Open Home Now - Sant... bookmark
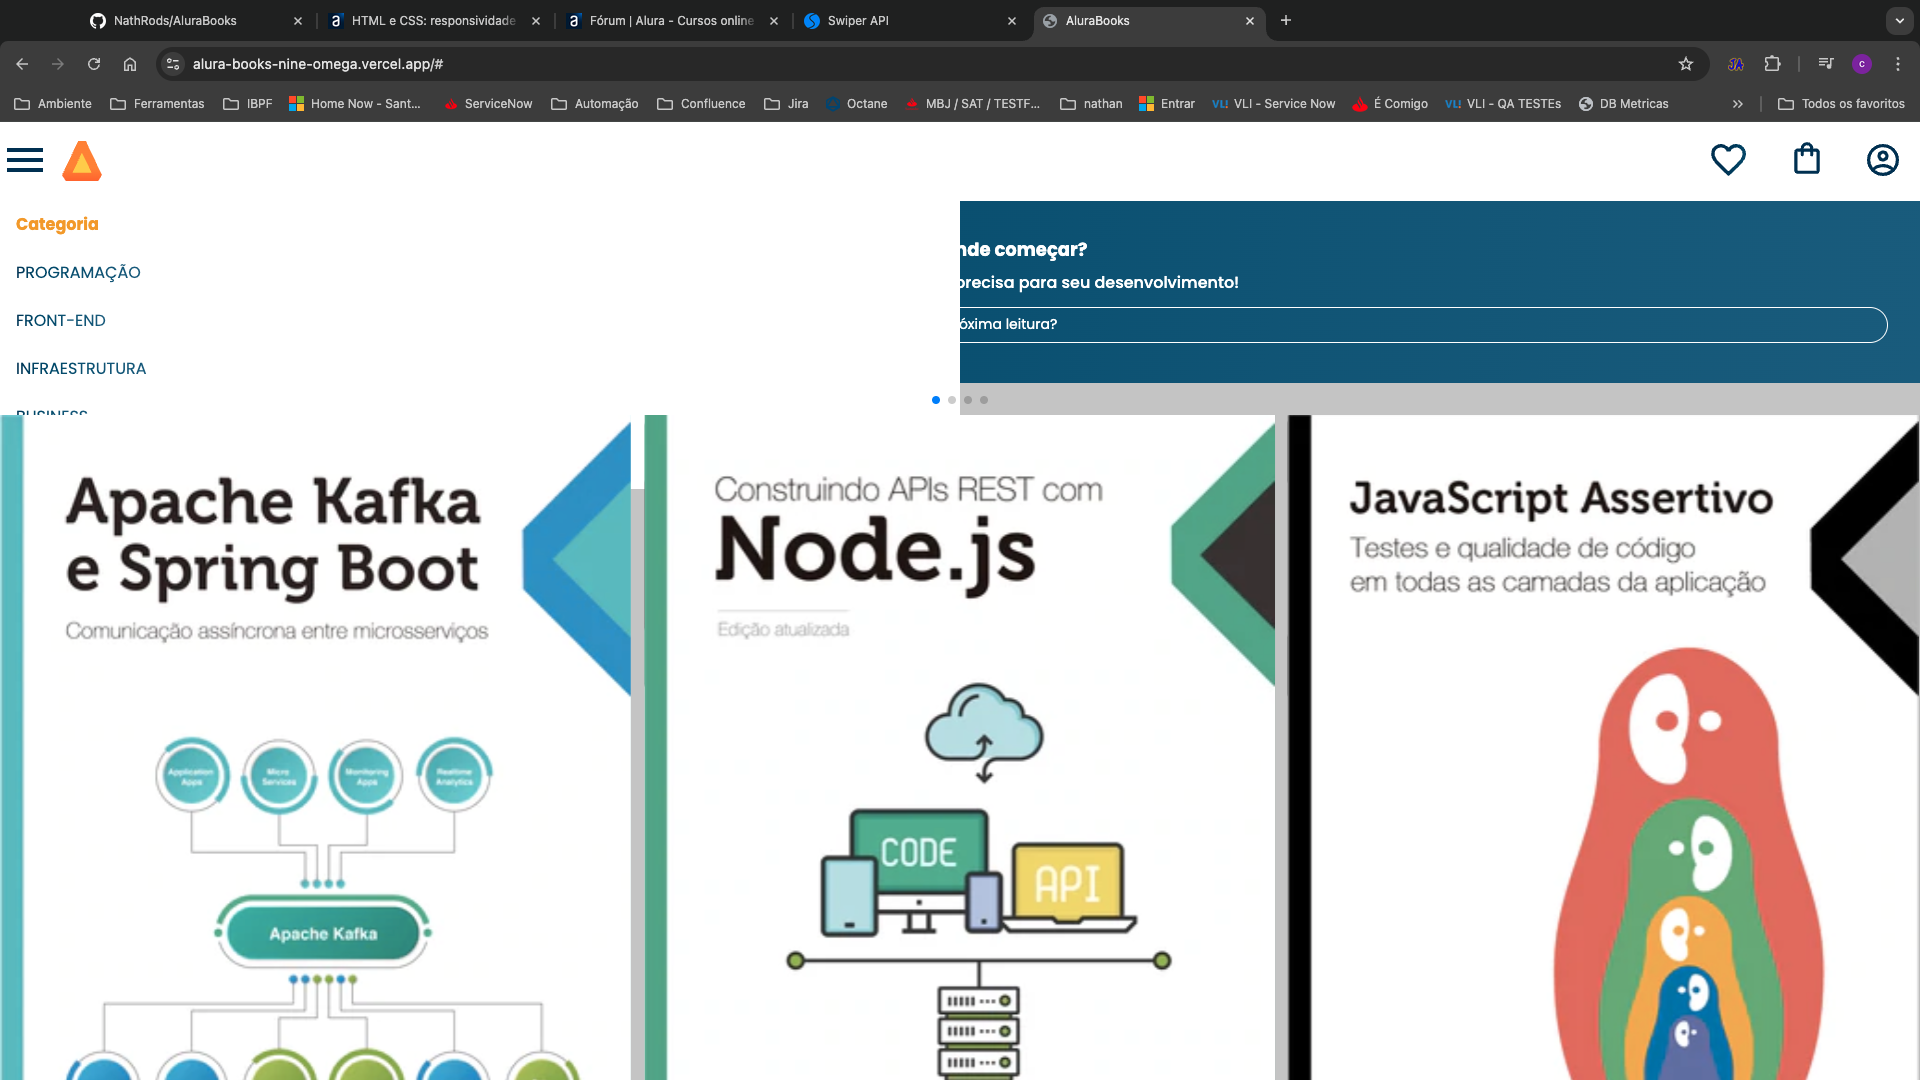The height and width of the screenshot is (1080, 1920). [x=355, y=104]
